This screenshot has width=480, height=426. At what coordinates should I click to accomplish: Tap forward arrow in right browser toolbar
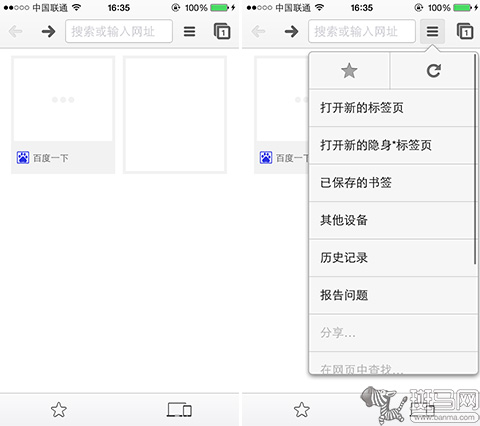click(x=291, y=32)
